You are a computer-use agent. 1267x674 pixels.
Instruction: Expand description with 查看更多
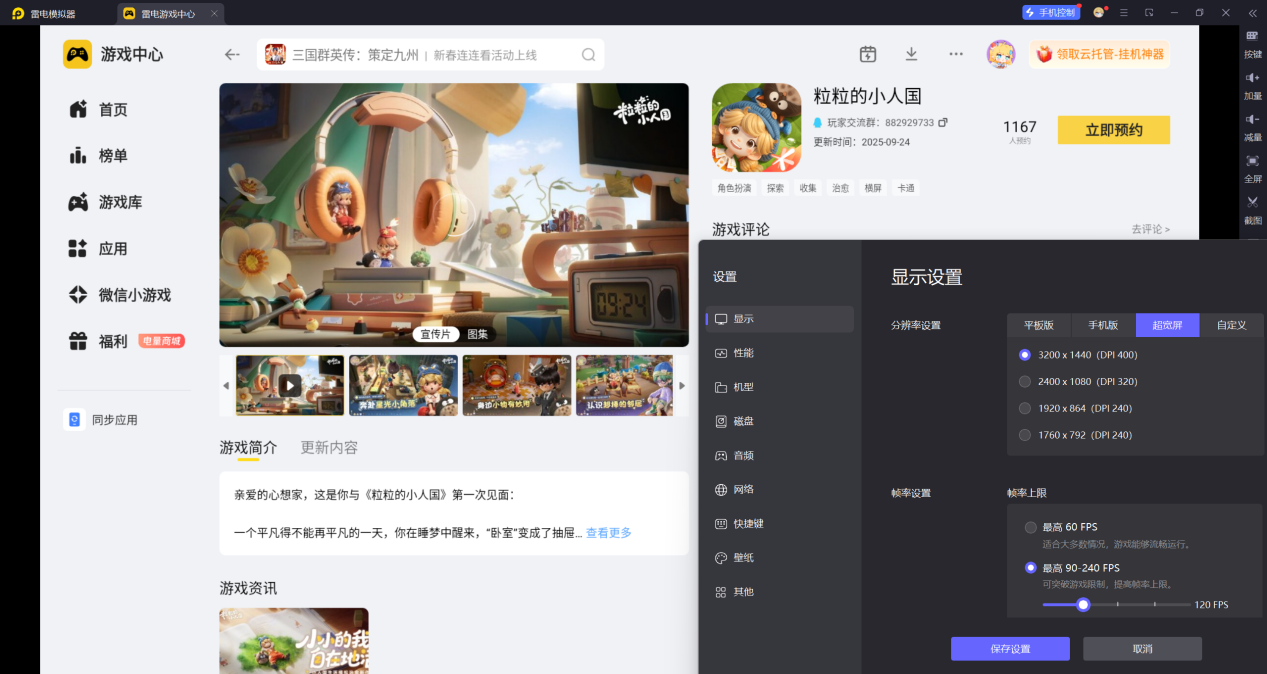tap(608, 533)
